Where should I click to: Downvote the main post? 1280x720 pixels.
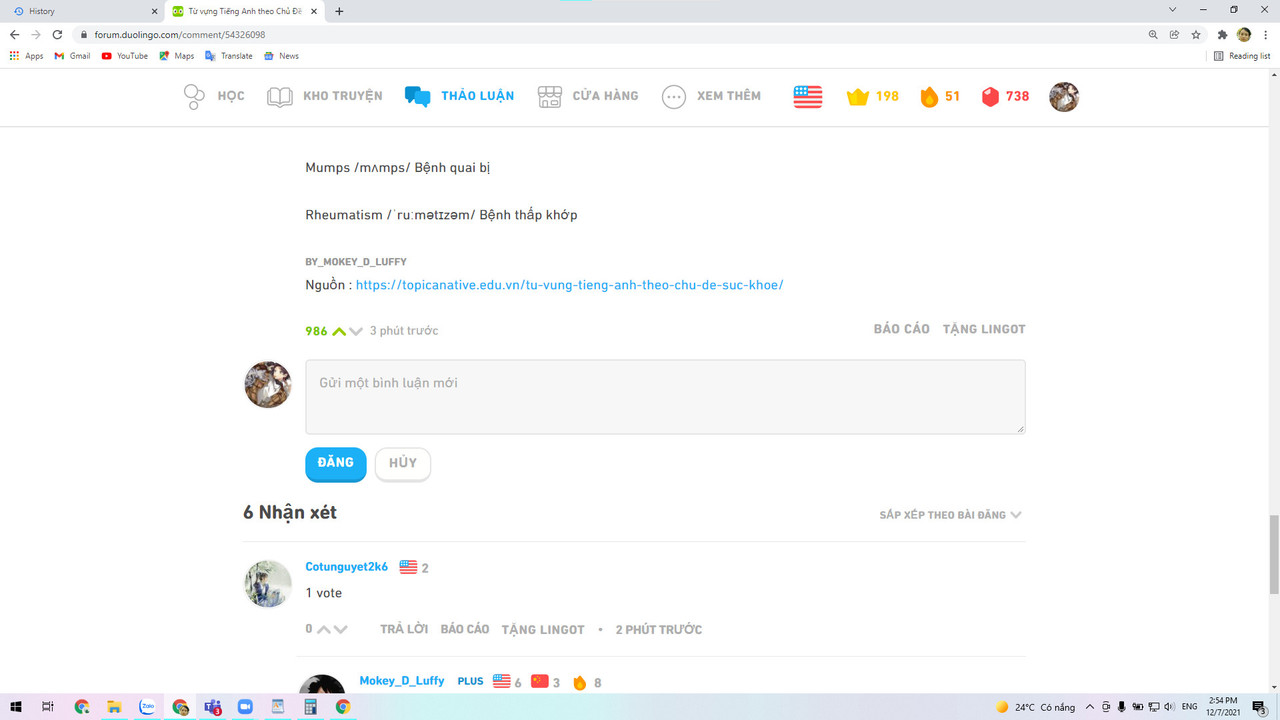pyautogui.click(x=356, y=331)
